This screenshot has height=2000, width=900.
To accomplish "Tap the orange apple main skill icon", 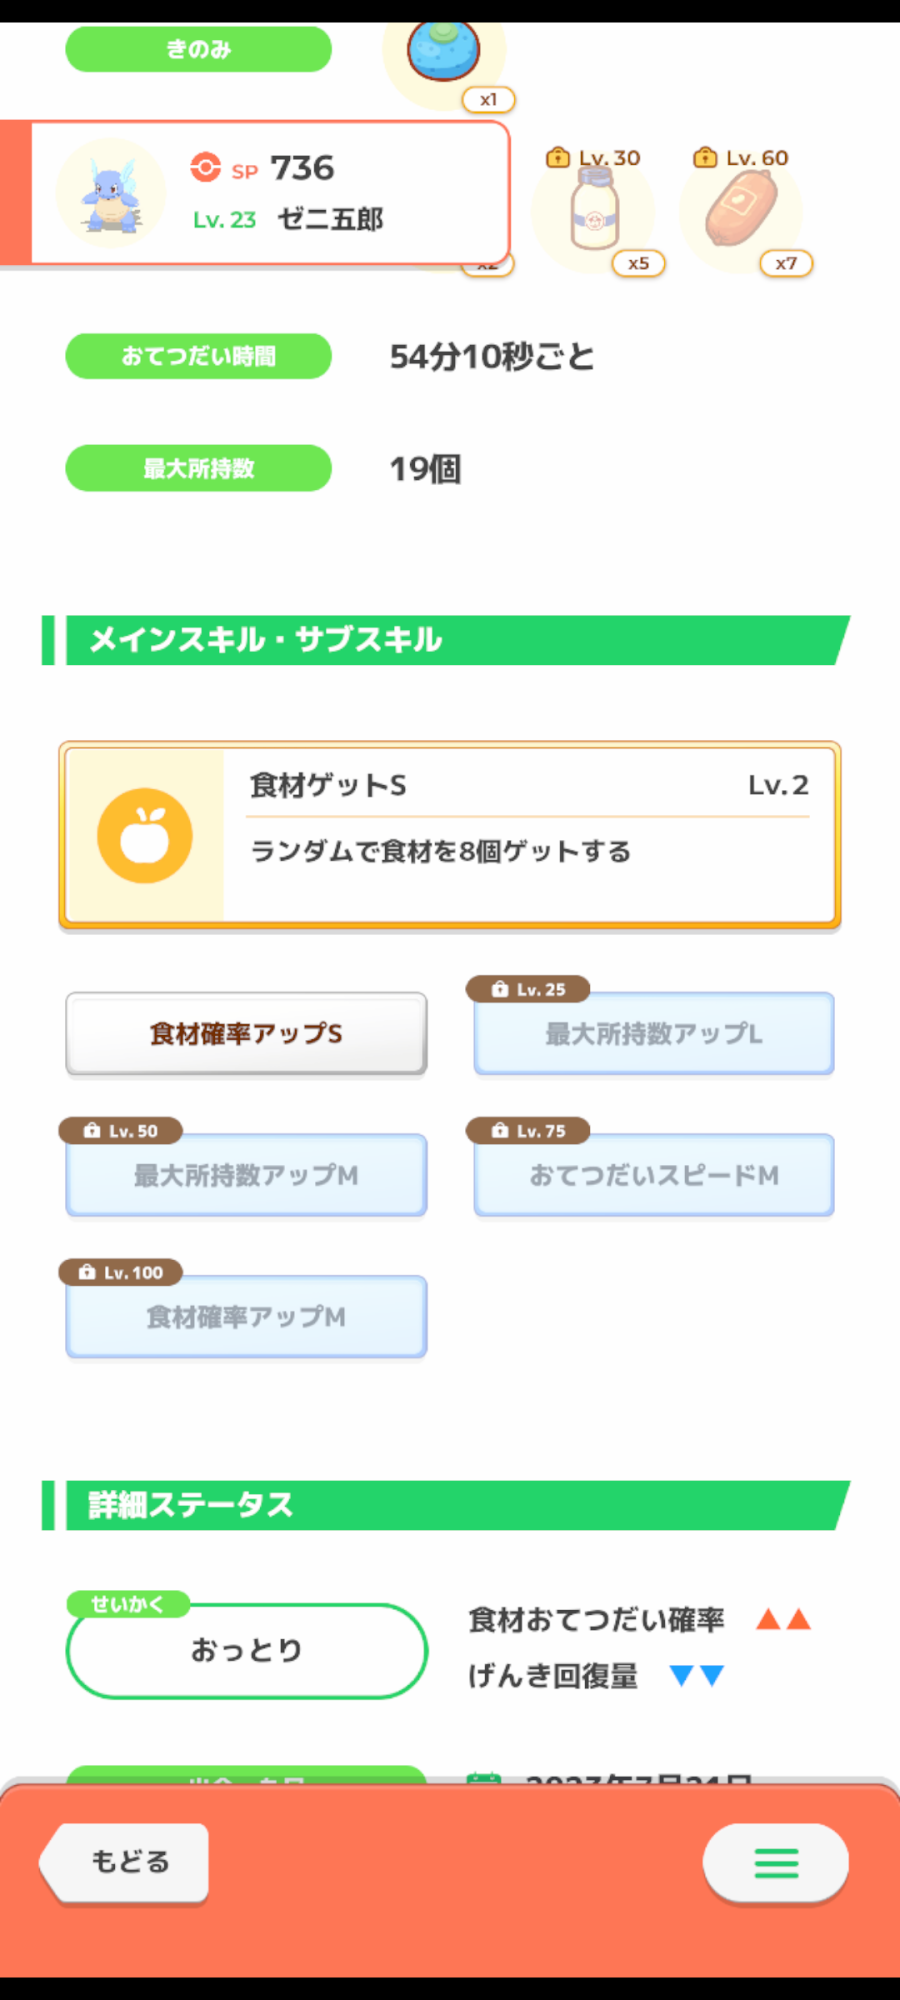I will click(145, 836).
